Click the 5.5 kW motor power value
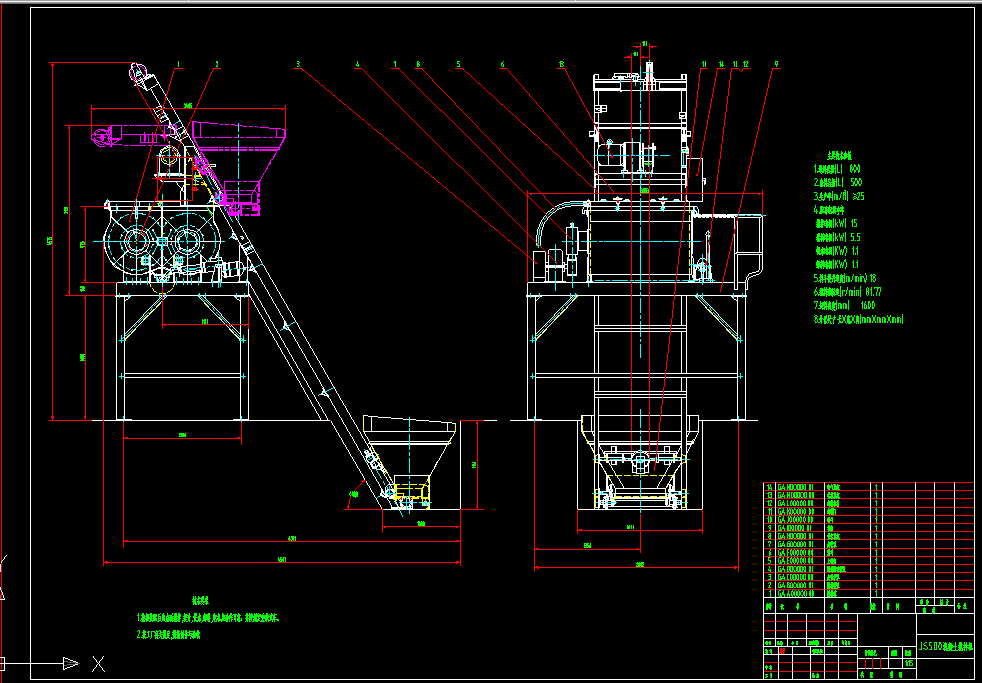Image resolution: width=982 pixels, height=683 pixels. pyautogui.click(x=857, y=237)
